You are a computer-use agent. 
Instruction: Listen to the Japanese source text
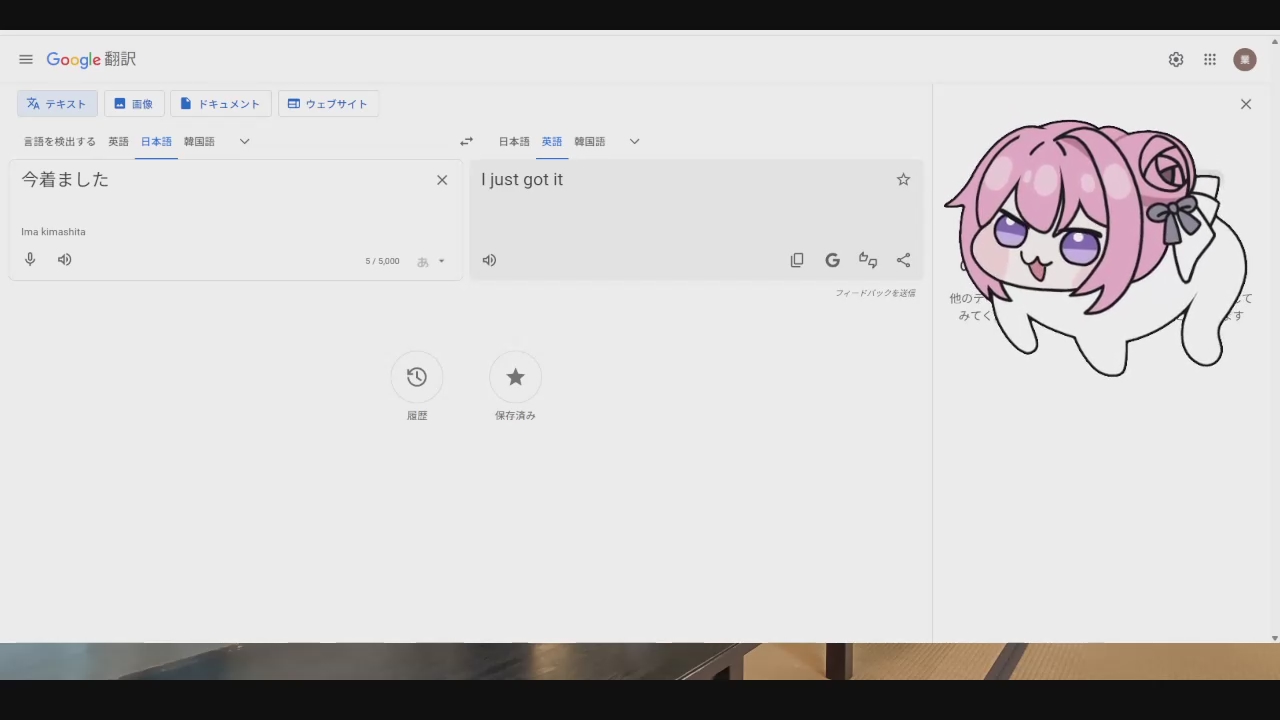(65, 260)
